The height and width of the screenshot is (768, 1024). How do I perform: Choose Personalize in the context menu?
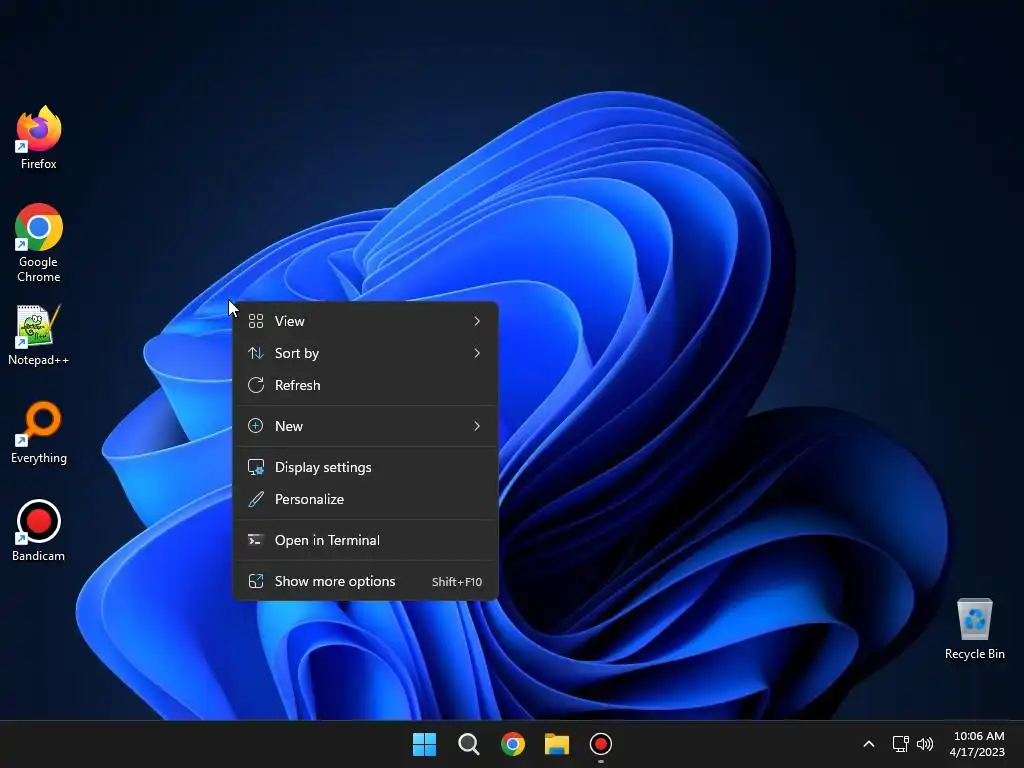point(366,500)
